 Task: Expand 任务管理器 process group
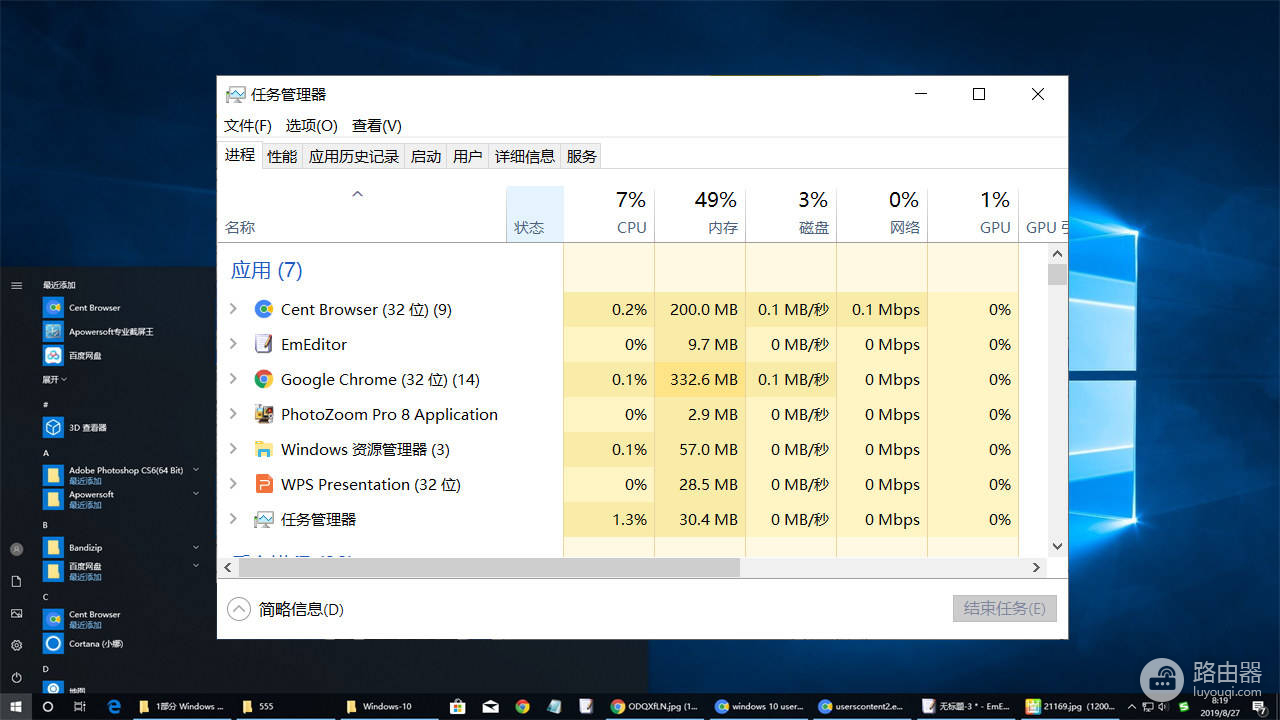(233, 519)
